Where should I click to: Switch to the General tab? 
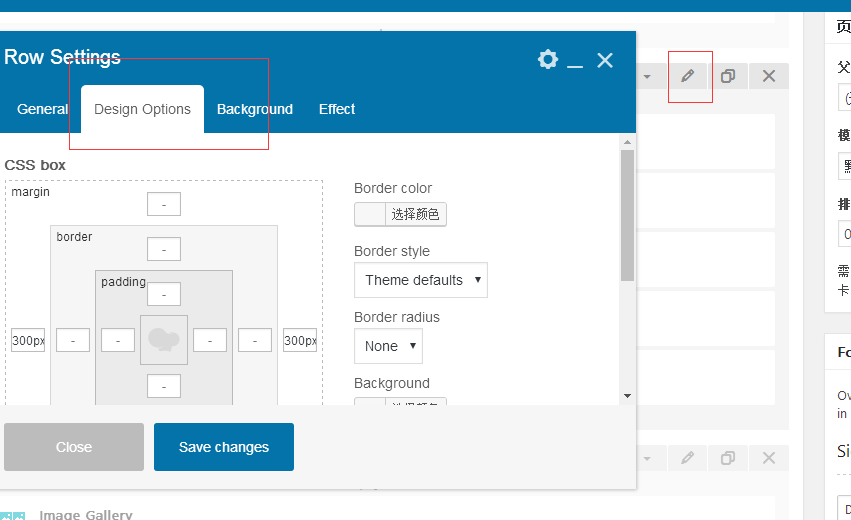tap(43, 109)
